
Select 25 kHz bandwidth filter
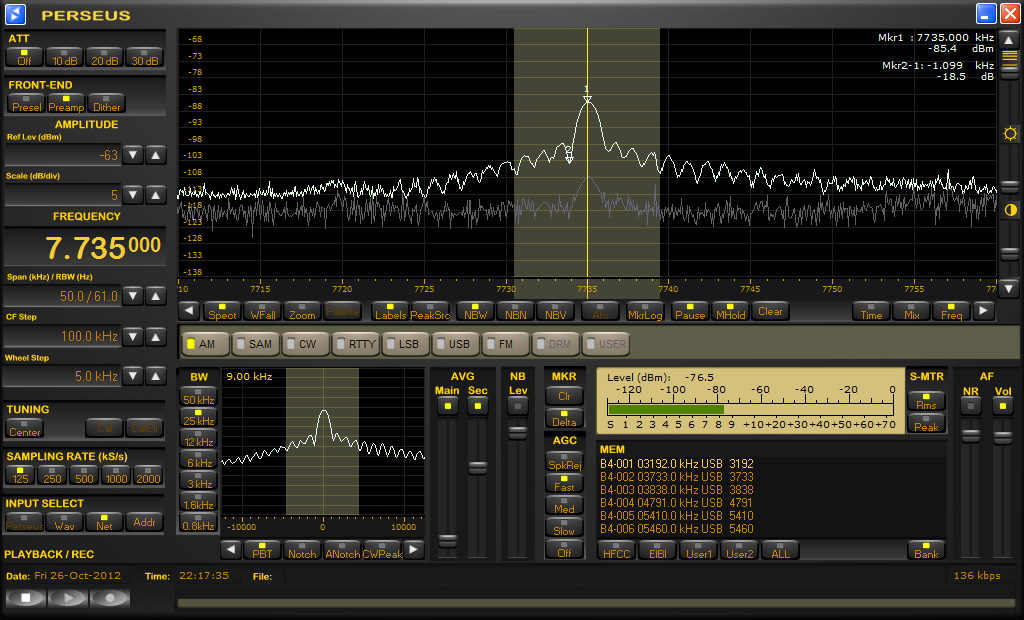pyautogui.click(x=199, y=417)
